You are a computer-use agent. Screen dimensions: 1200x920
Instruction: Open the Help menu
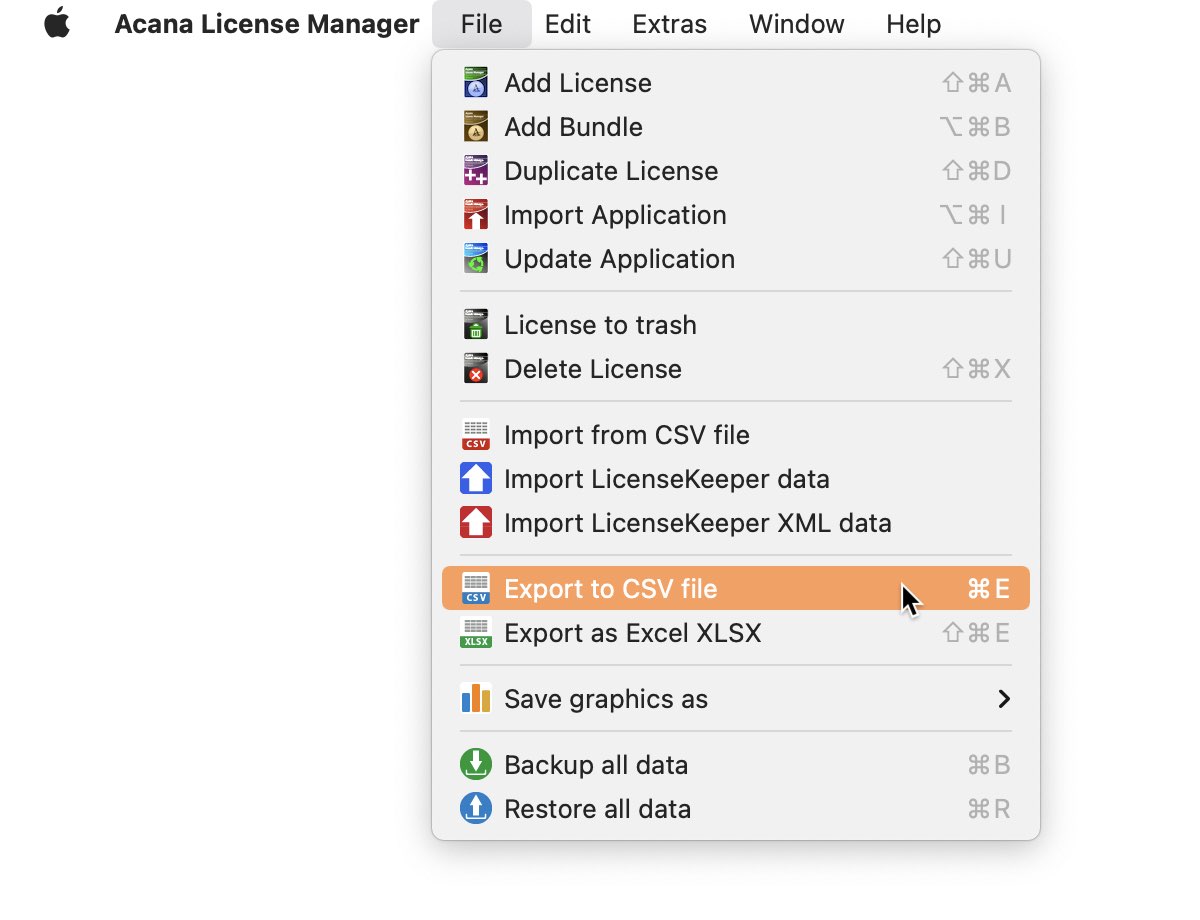point(914,24)
